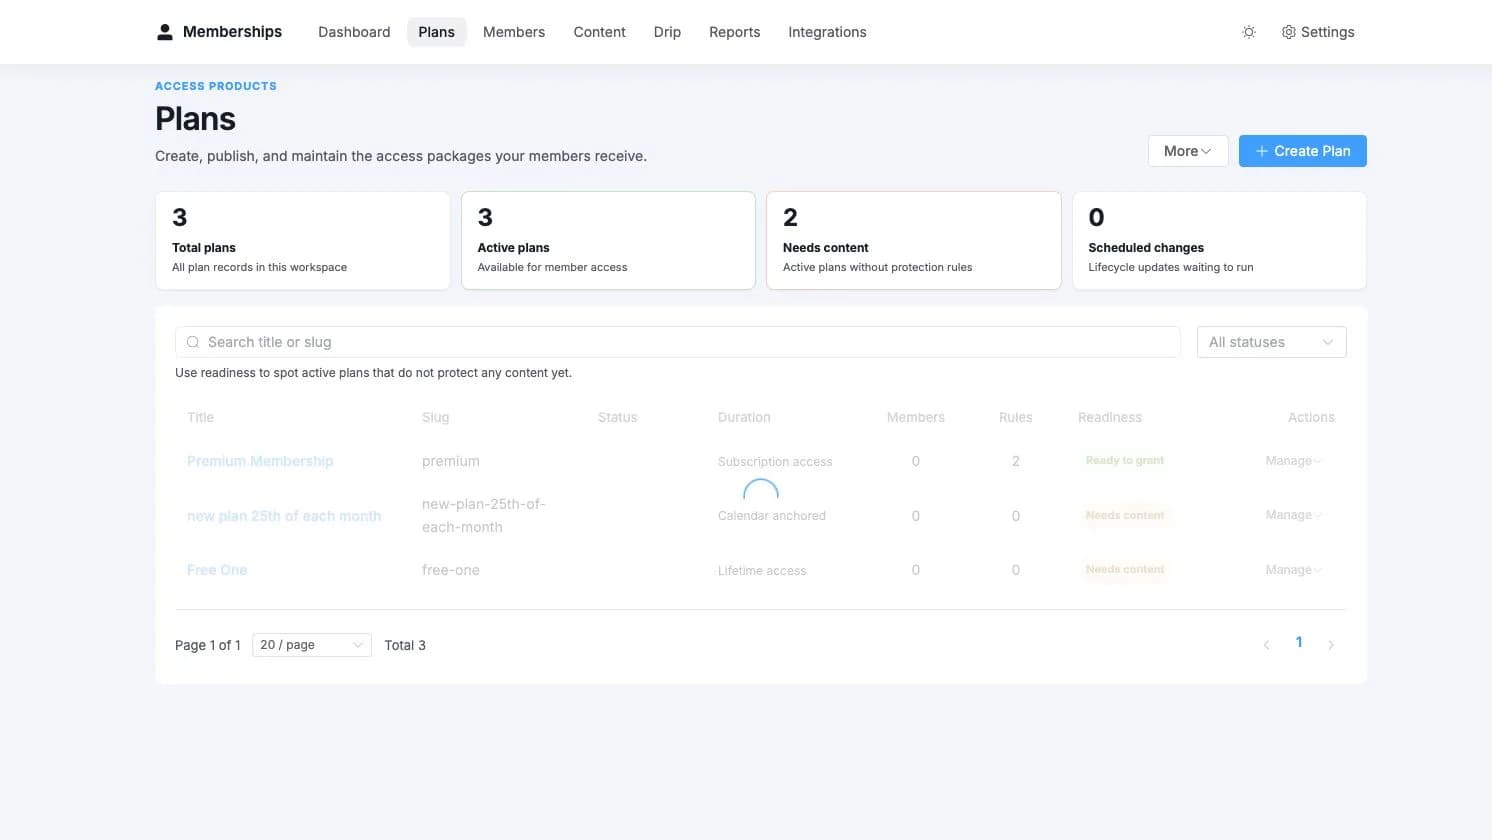Click the Settings gear icon
The height and width of the screenshot is (840, 1492).
pos(1289,32)
